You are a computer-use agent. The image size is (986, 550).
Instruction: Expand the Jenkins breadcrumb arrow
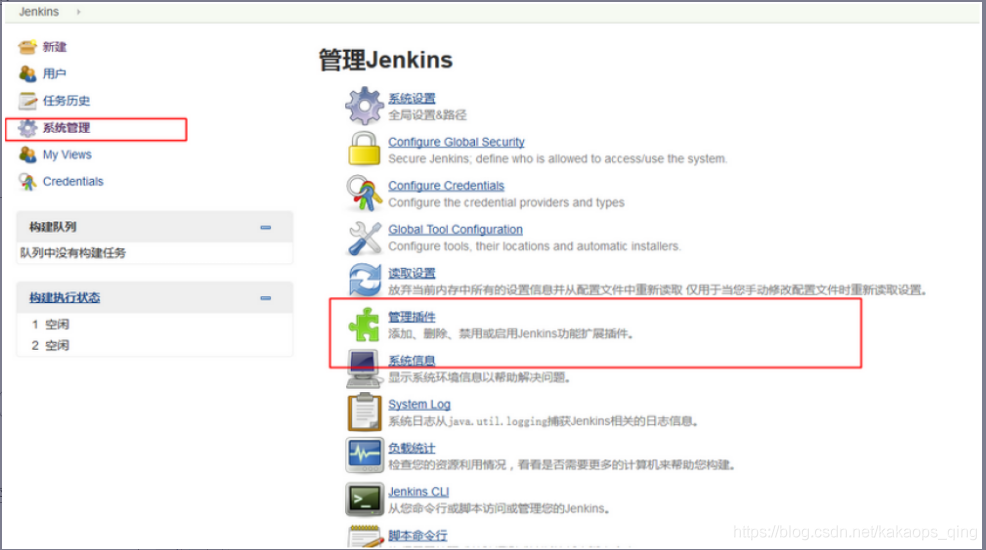[x=79, y=12]
